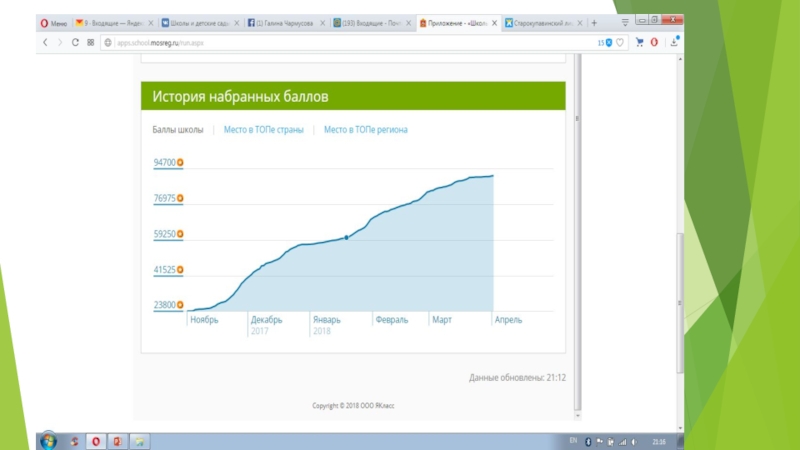Click the heart bookmark icon in address bar
The height and width of the screenshot is (450, 800).
coord(620,43)
